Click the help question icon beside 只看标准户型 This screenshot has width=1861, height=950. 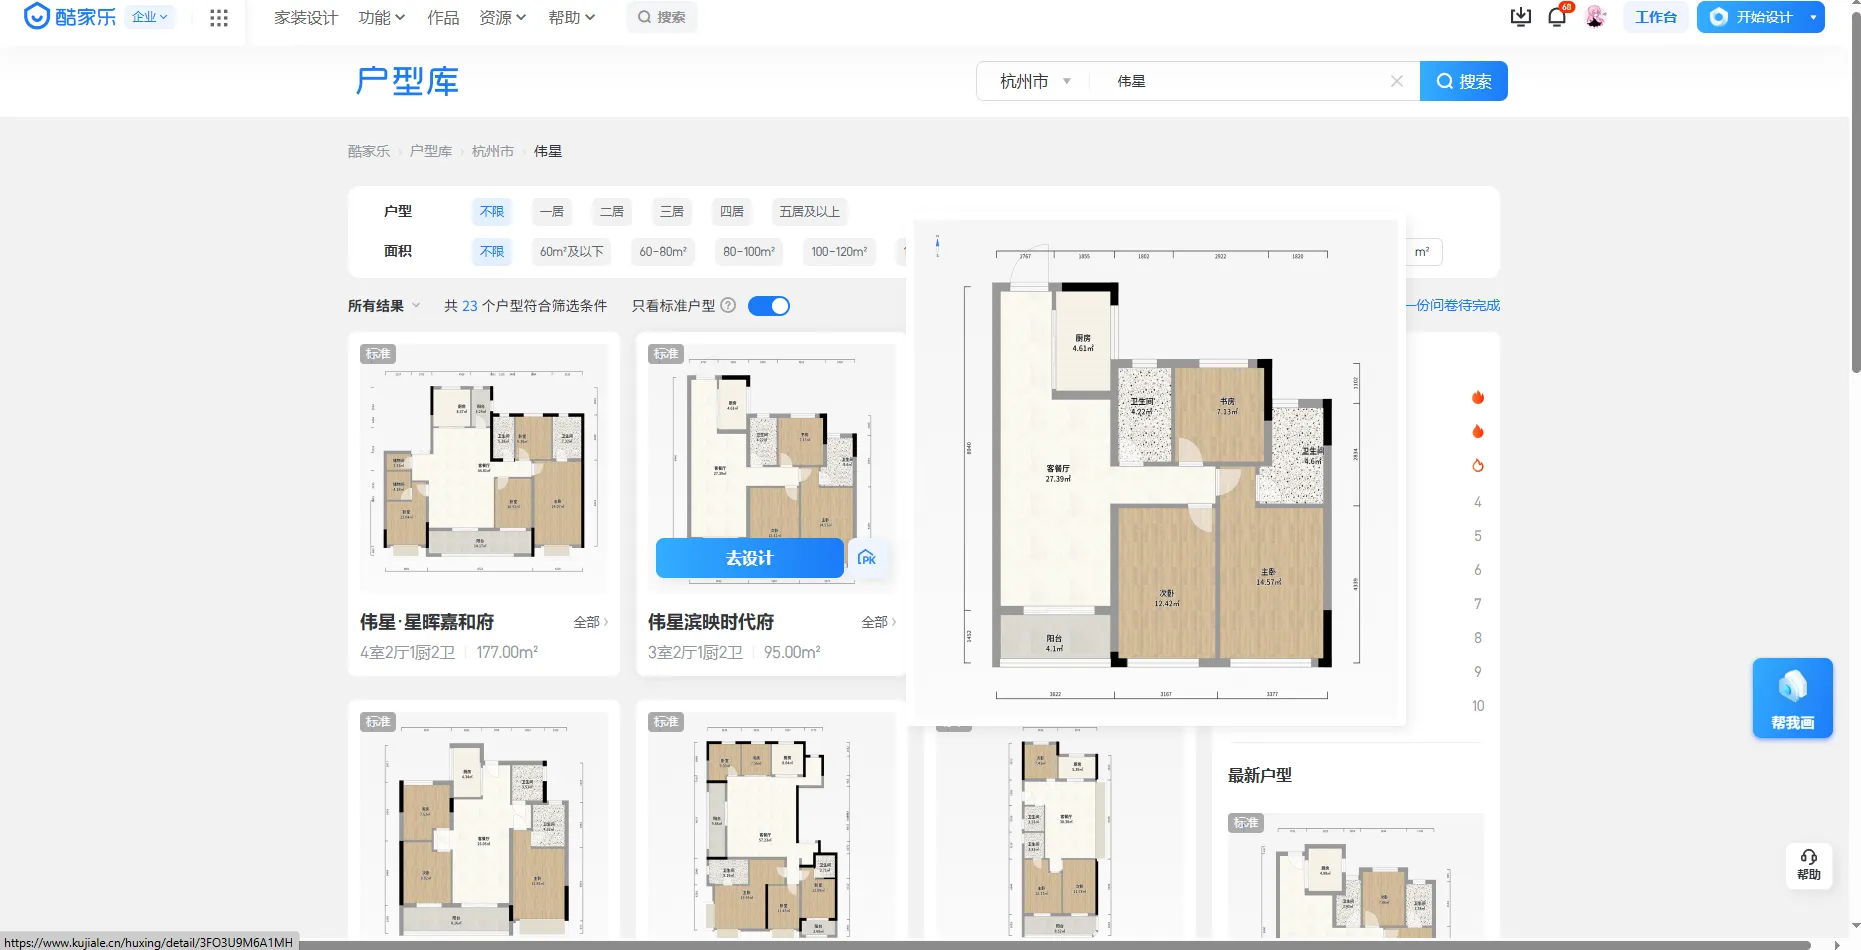coord(728,306)
